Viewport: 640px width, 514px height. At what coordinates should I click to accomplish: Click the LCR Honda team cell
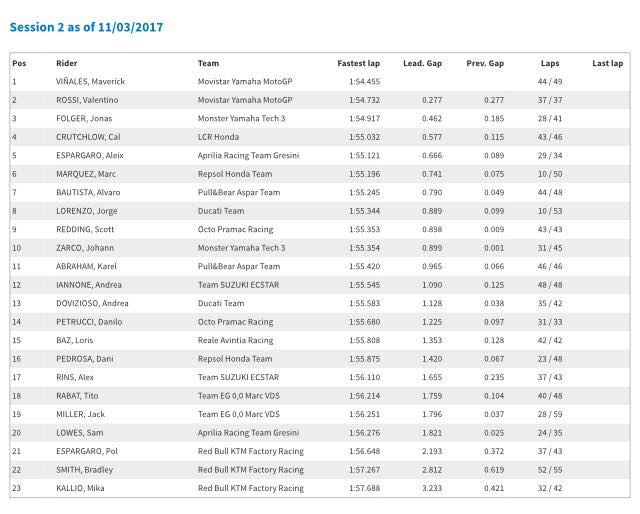point(218,137)
